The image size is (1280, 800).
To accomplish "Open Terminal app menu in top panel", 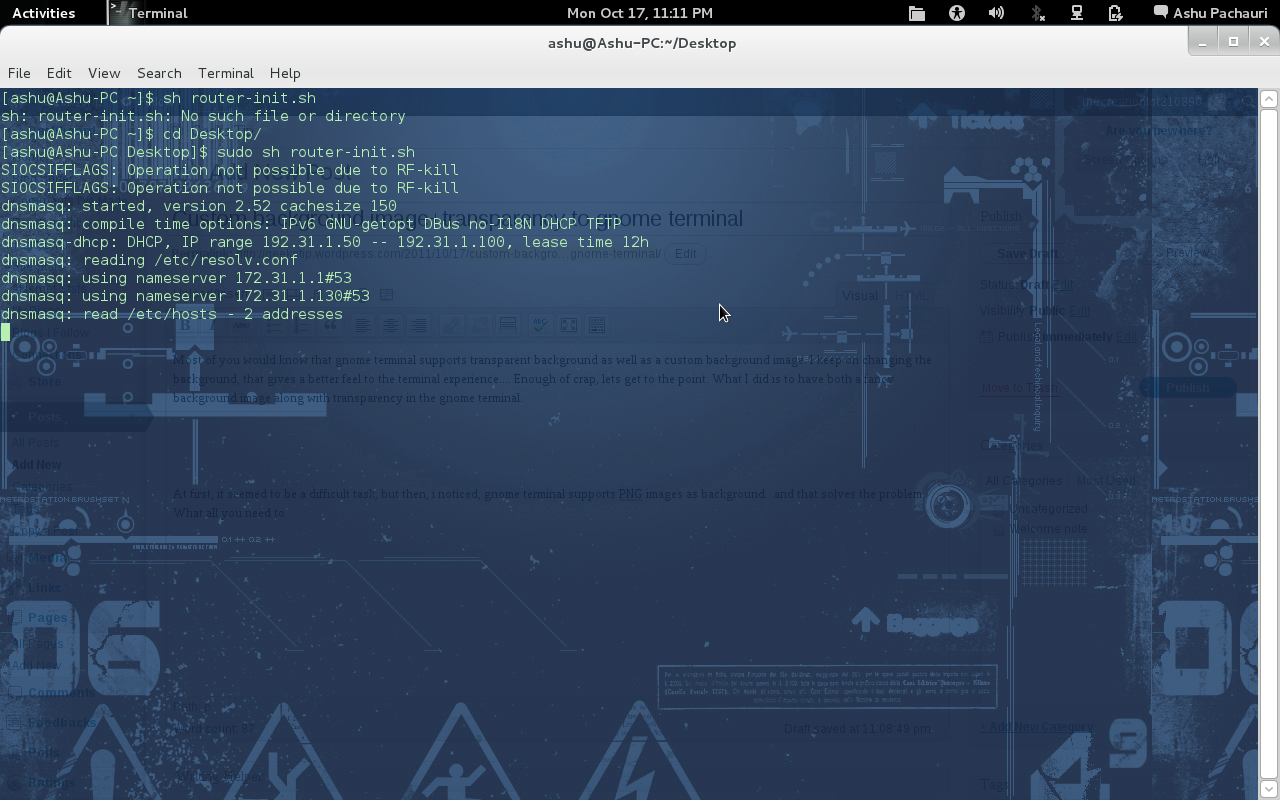I will pos(149,13).
